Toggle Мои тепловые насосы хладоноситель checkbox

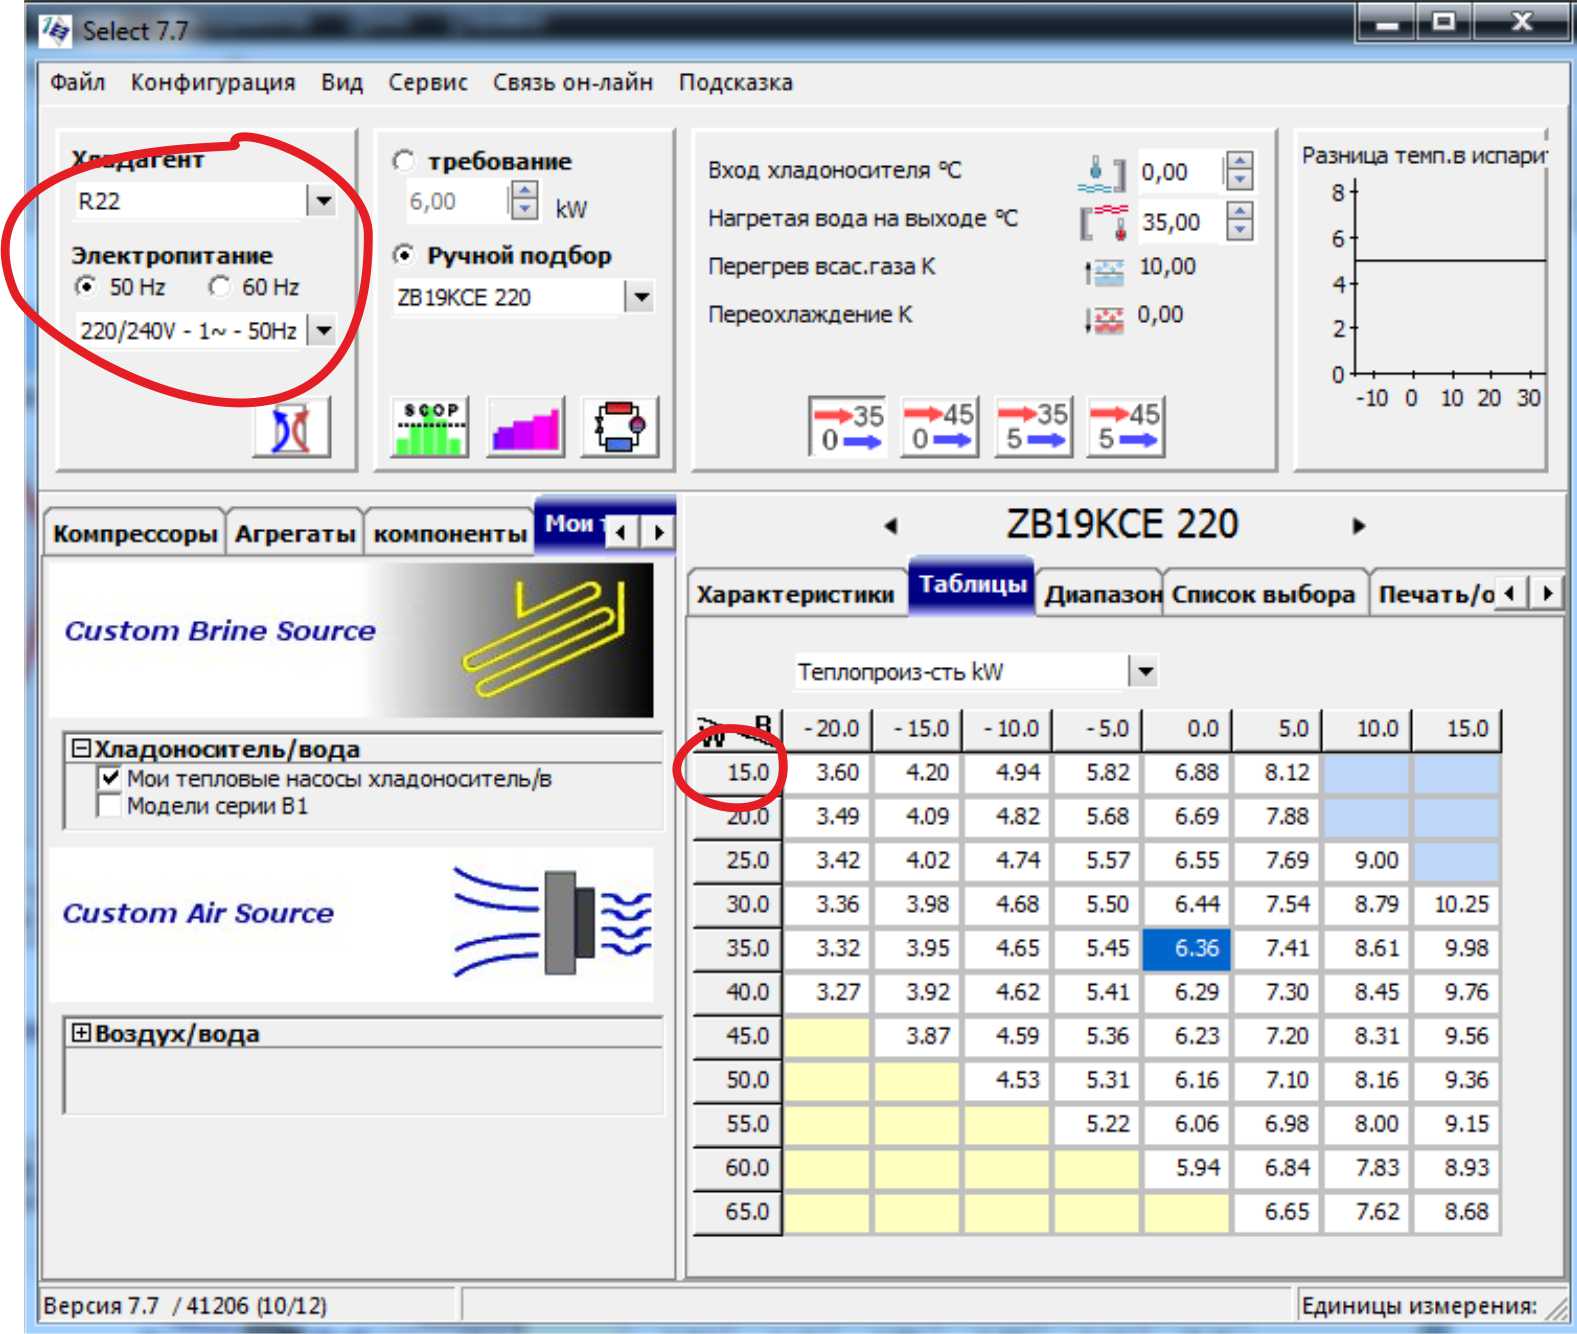pyautogui.click(x=110, y=777)
